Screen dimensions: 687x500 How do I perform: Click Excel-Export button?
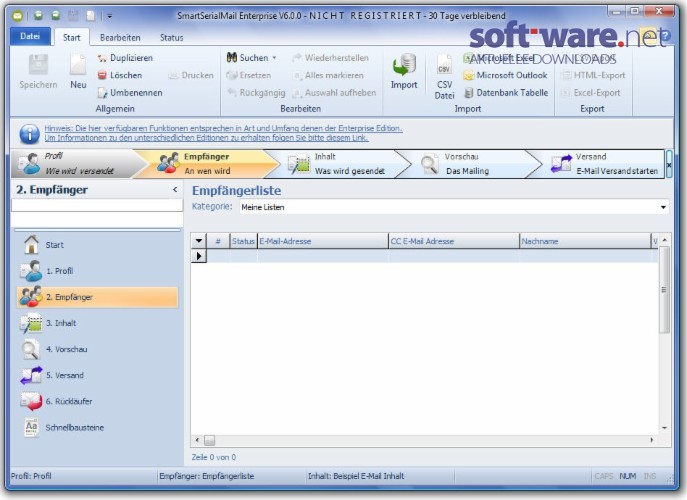point(591,93)
